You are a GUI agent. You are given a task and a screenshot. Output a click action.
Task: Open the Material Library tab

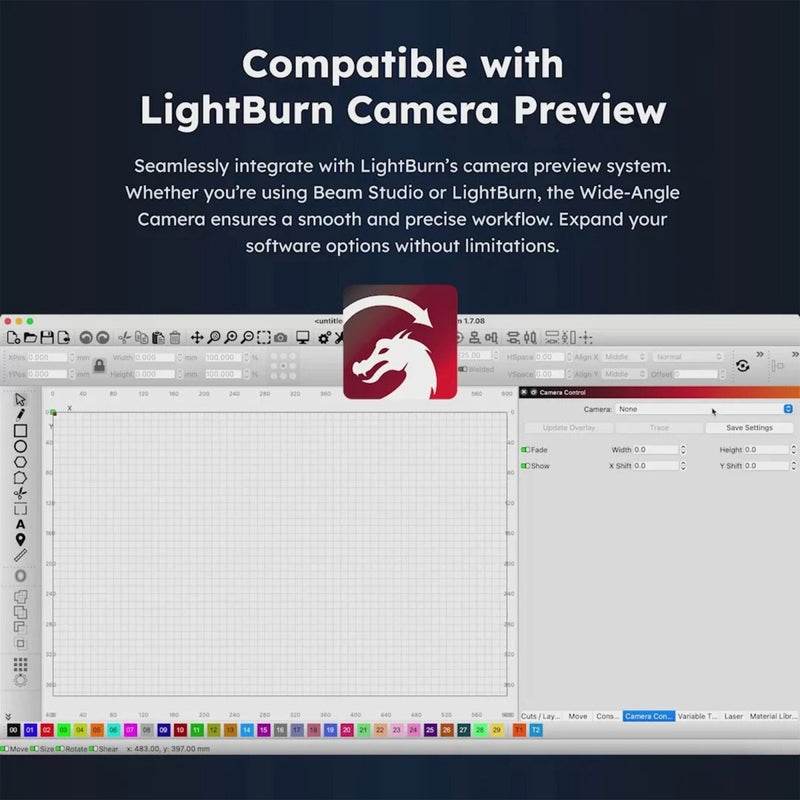pos(773,716)
